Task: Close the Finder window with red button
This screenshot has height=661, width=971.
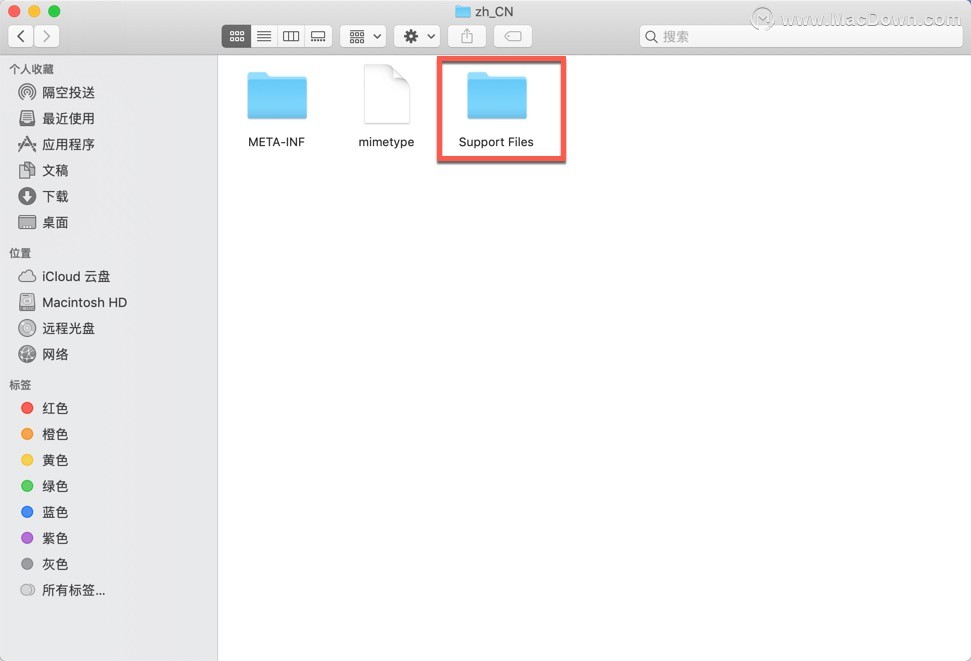Action: [x=14, y=11]
